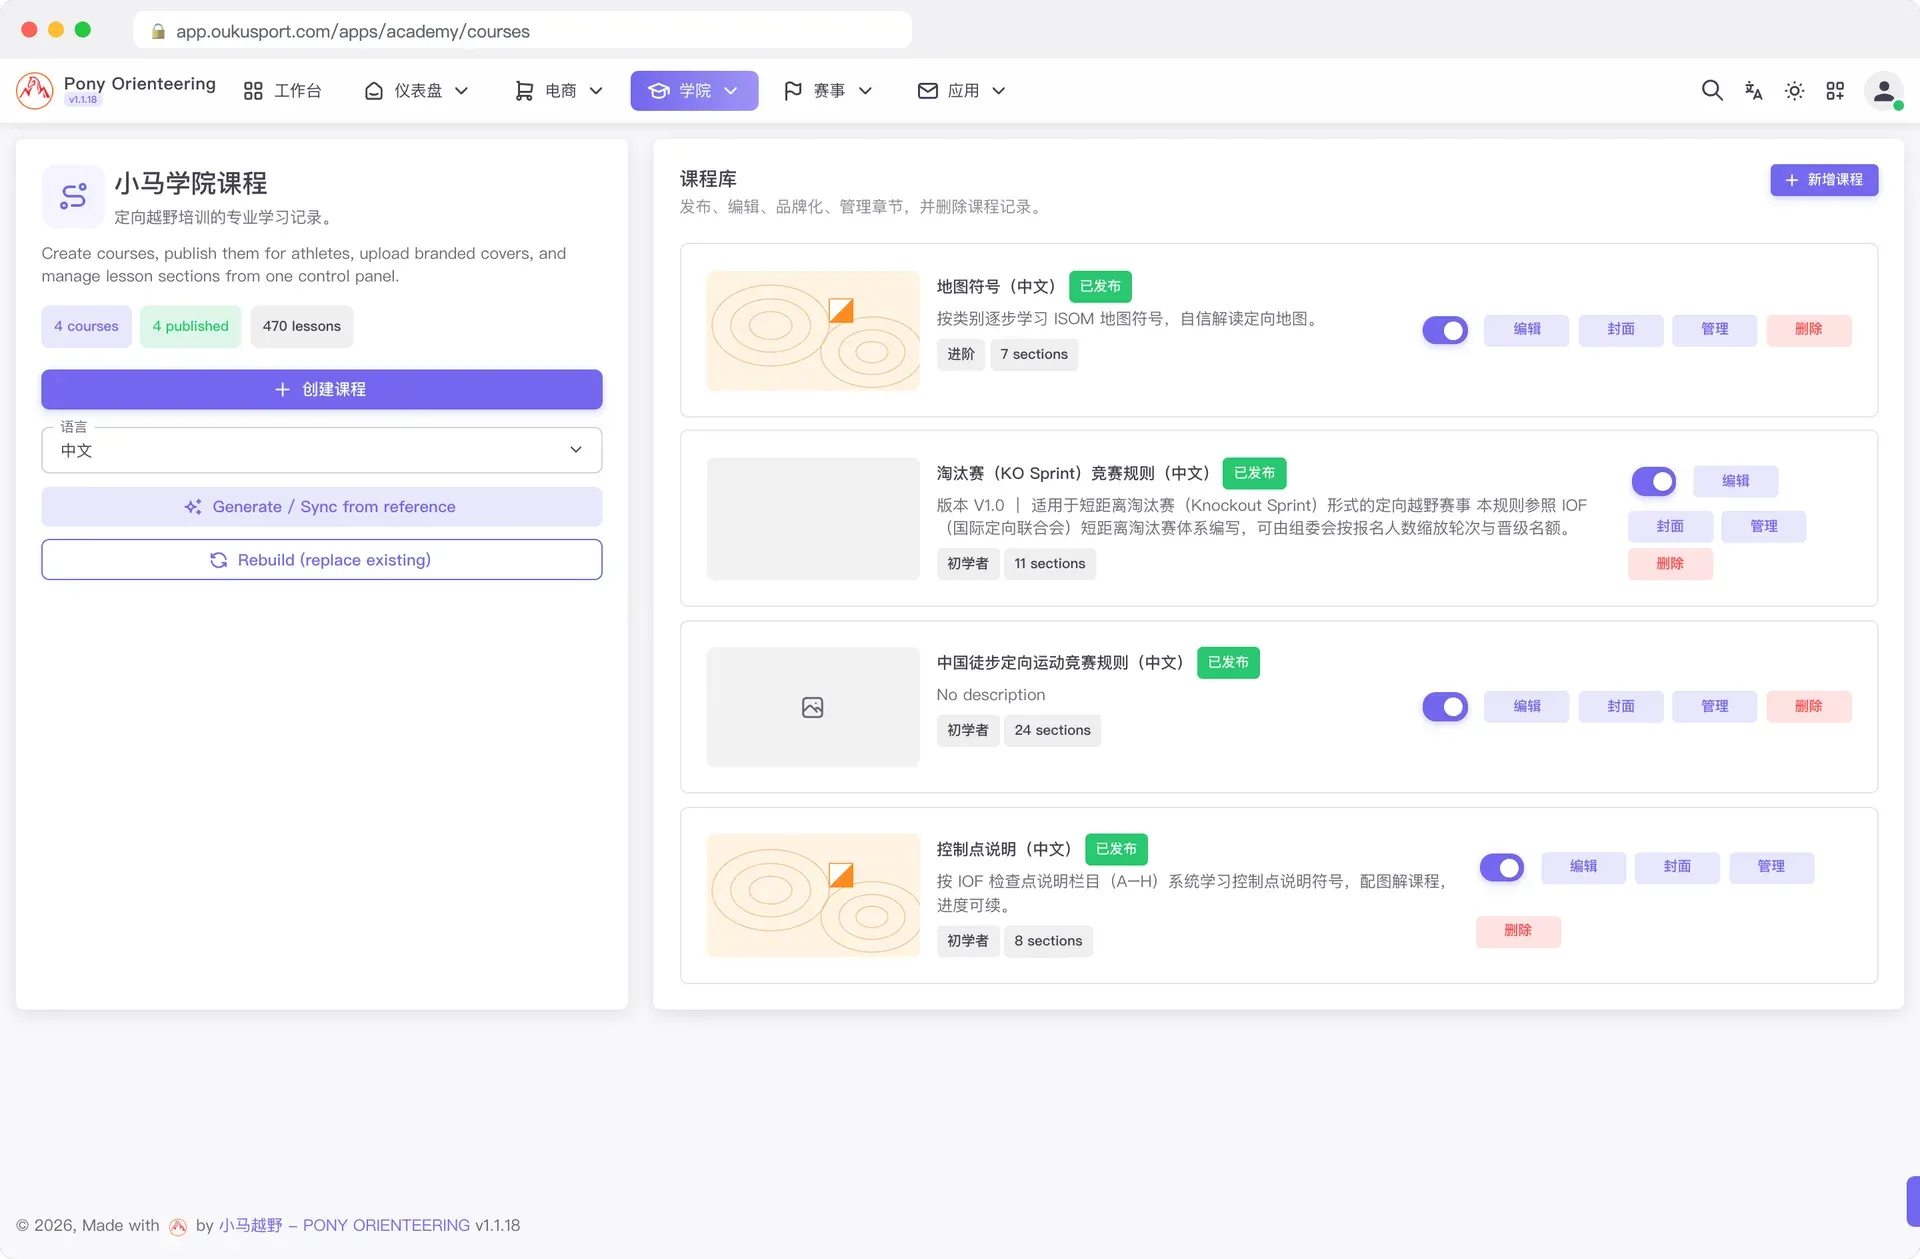Open the apps shortcuts grid icon
The image size is (1920, 1259).
tap(1835, 91)
